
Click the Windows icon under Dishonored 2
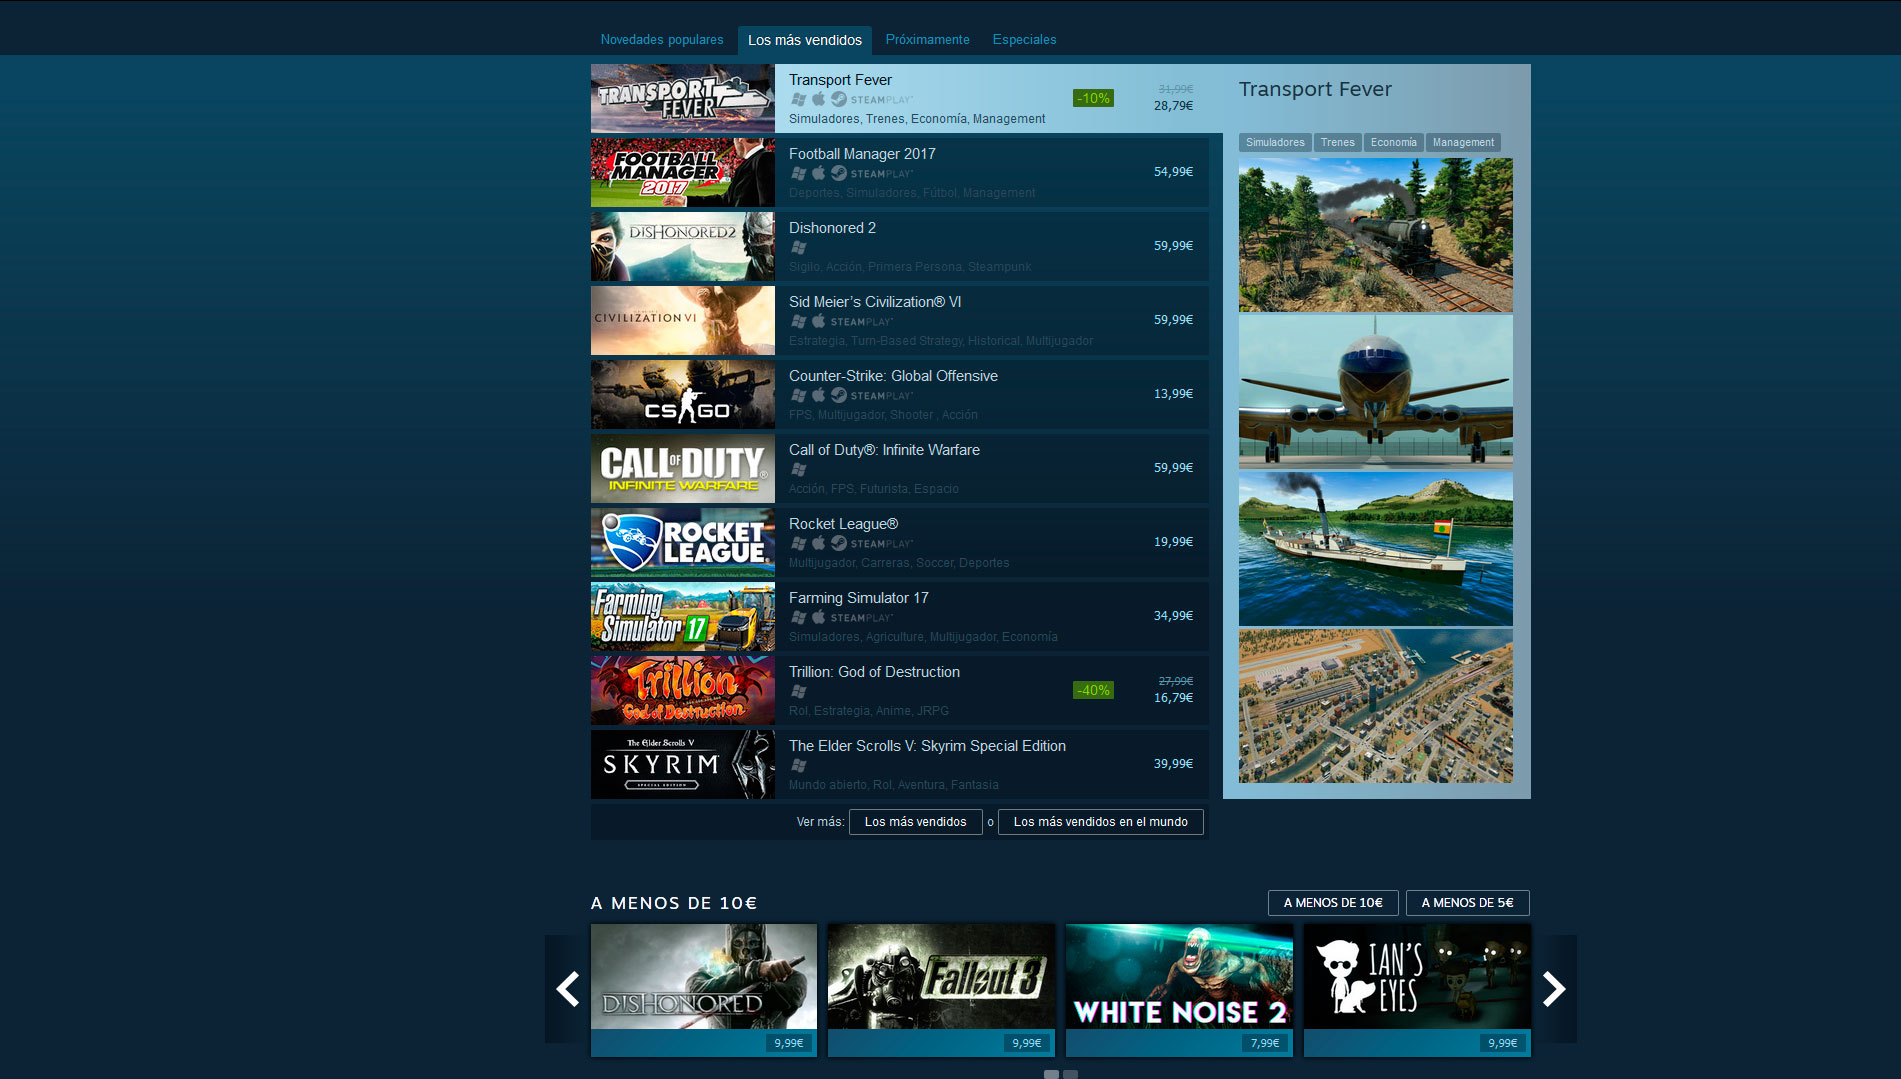click(798, 247)
